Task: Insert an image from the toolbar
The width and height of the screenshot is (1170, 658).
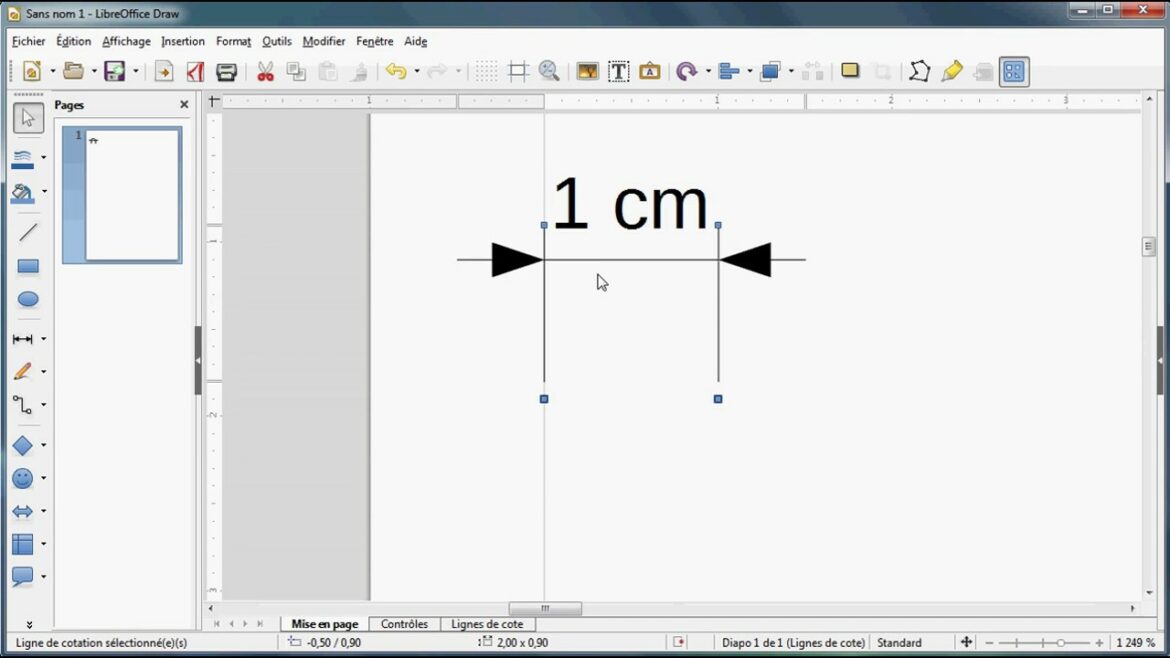Action: click(x=588, y=71)
